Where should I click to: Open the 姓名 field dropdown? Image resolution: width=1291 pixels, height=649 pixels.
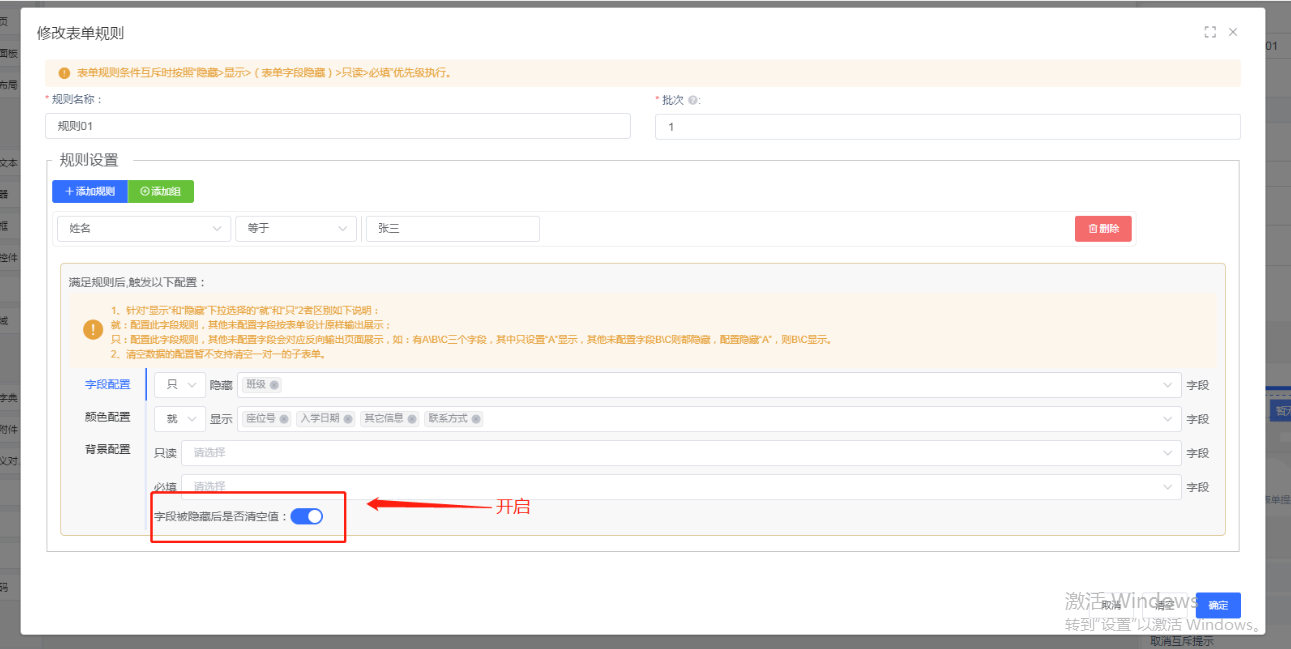[143, 229]
